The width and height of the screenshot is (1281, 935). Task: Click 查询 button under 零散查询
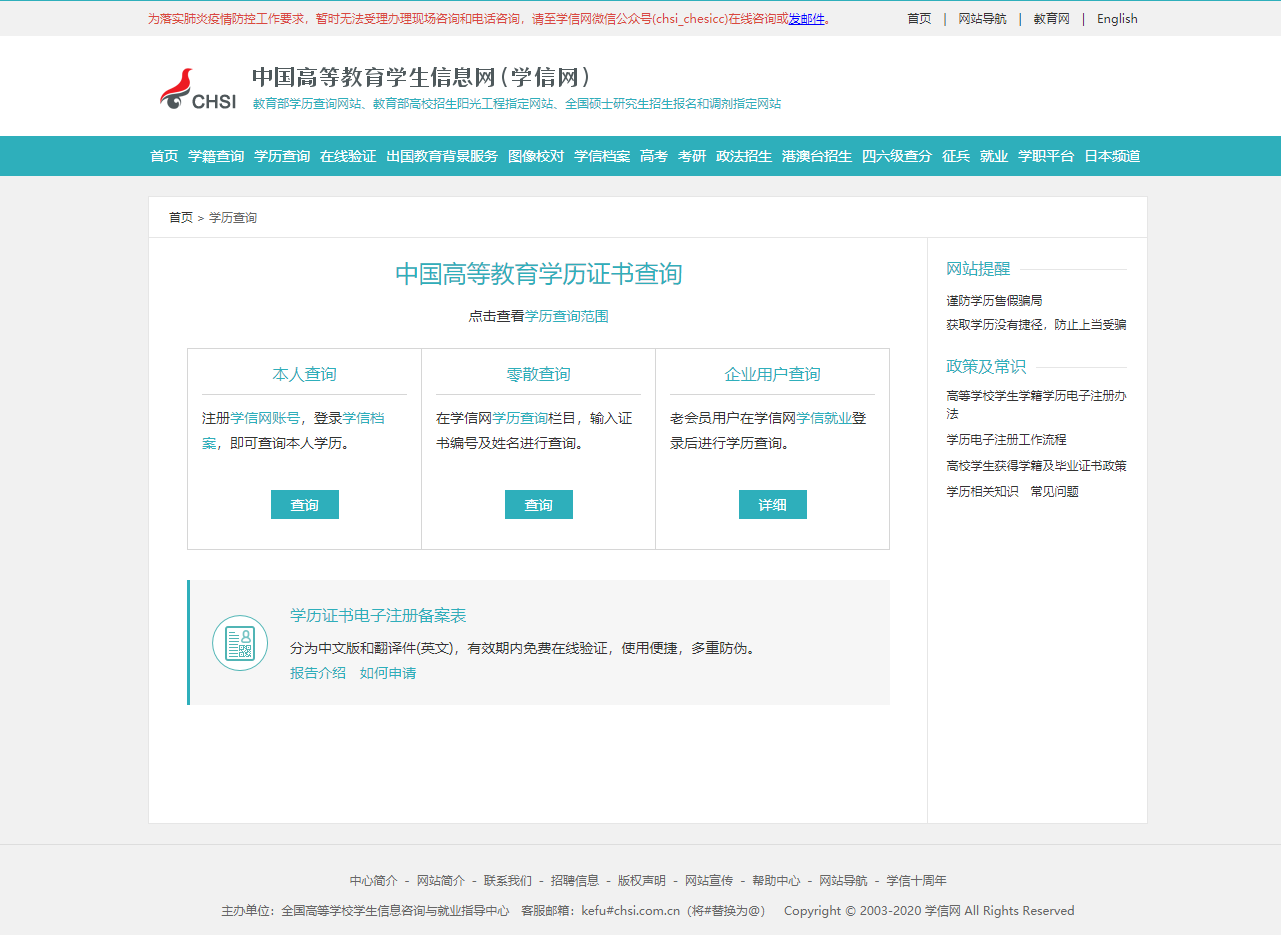539,505
